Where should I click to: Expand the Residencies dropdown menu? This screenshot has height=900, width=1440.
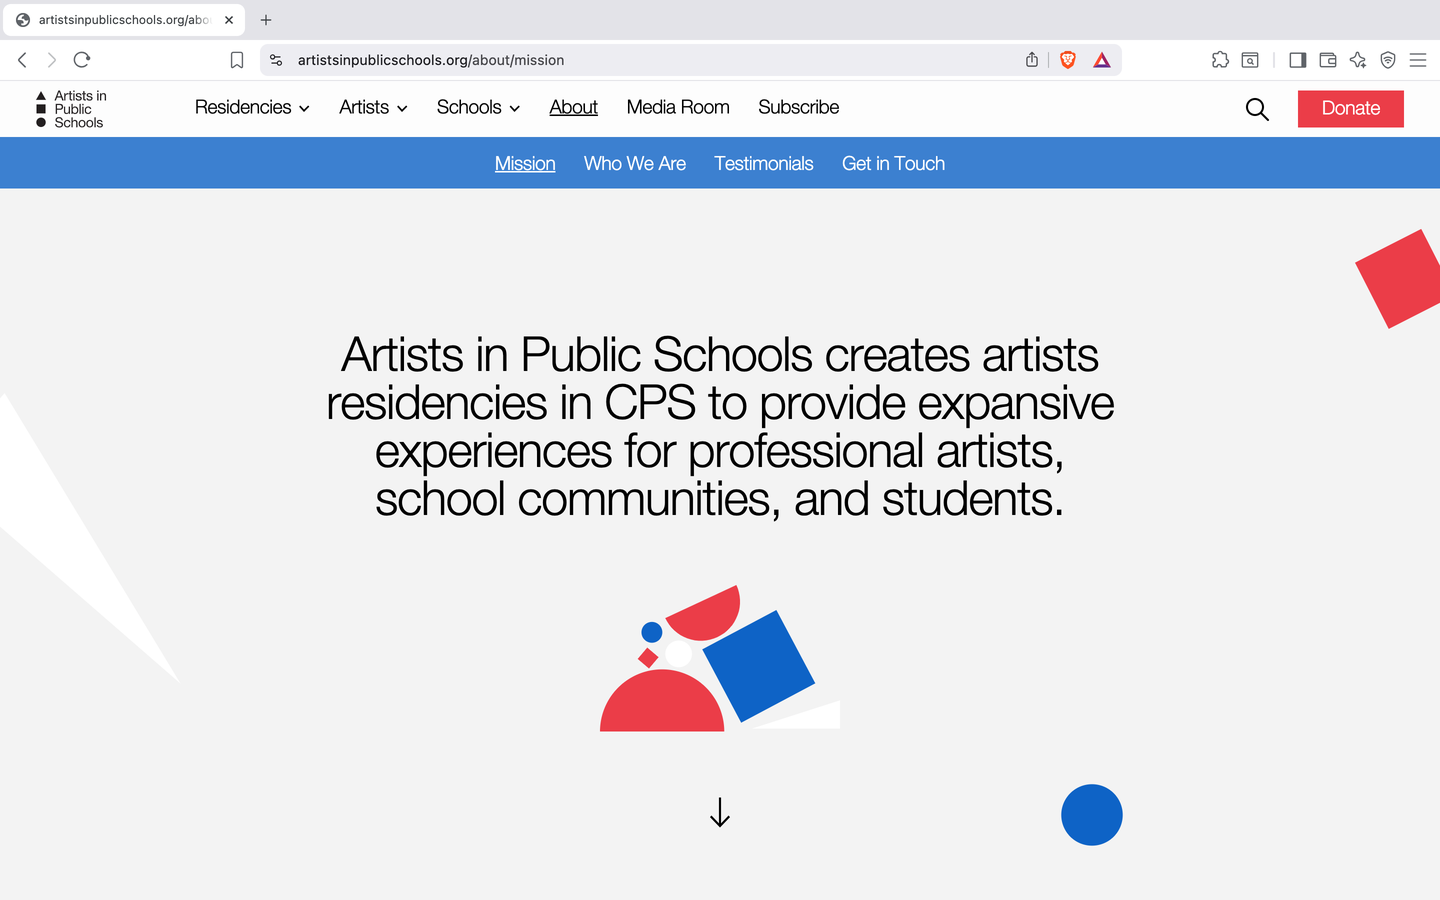(x=252, y=108)
